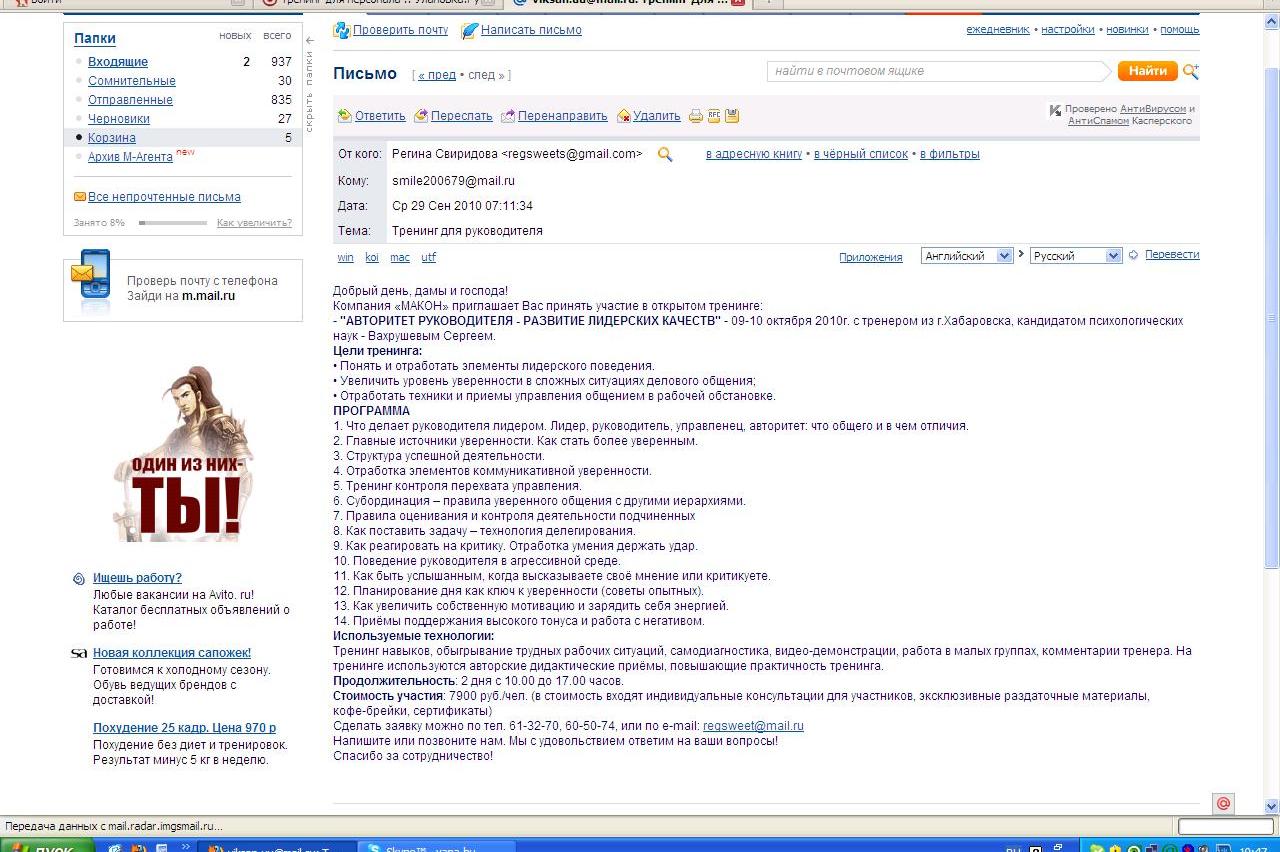This screenshot has width=1280, height=852.
Task: Click the в чёрный список link
Action: (x=861, y=154)
